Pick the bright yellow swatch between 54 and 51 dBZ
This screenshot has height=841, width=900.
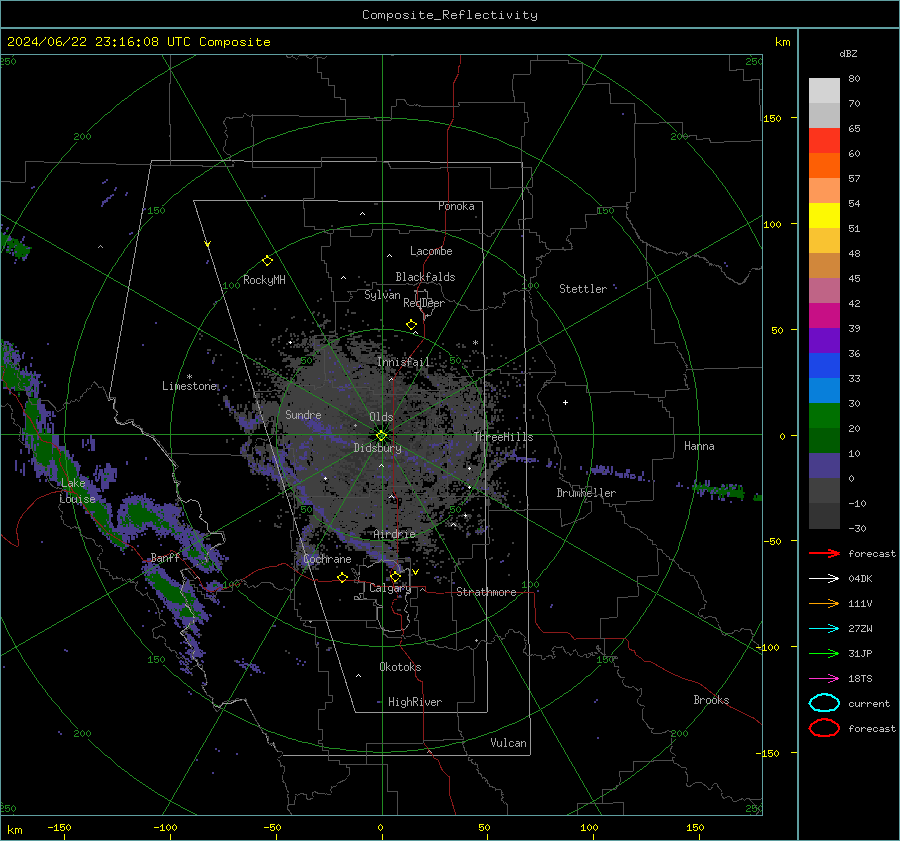pyautogui.click(x=824, y=216)
